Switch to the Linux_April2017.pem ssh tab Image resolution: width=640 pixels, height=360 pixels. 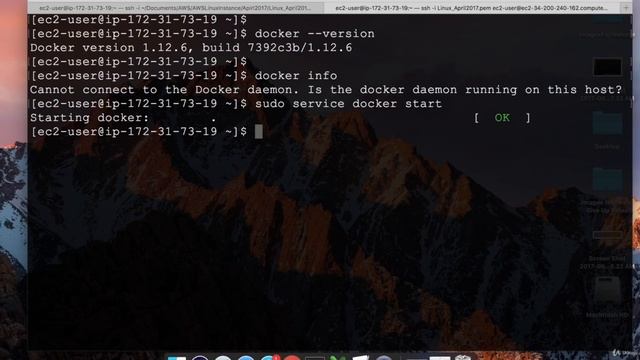click(x=472, y=8)
